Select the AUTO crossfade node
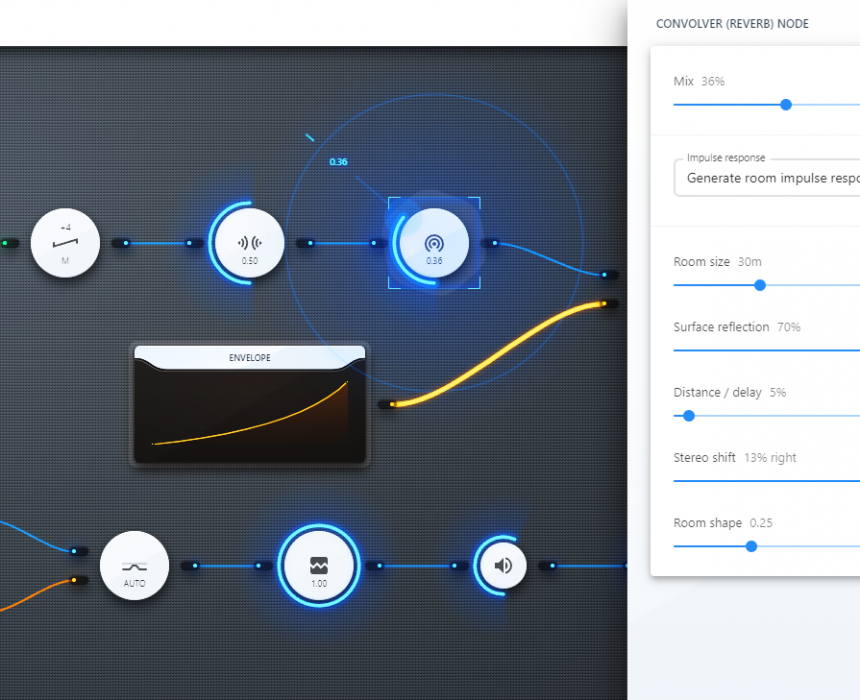This screenshot has height=700, width=860. click(134, 565)
